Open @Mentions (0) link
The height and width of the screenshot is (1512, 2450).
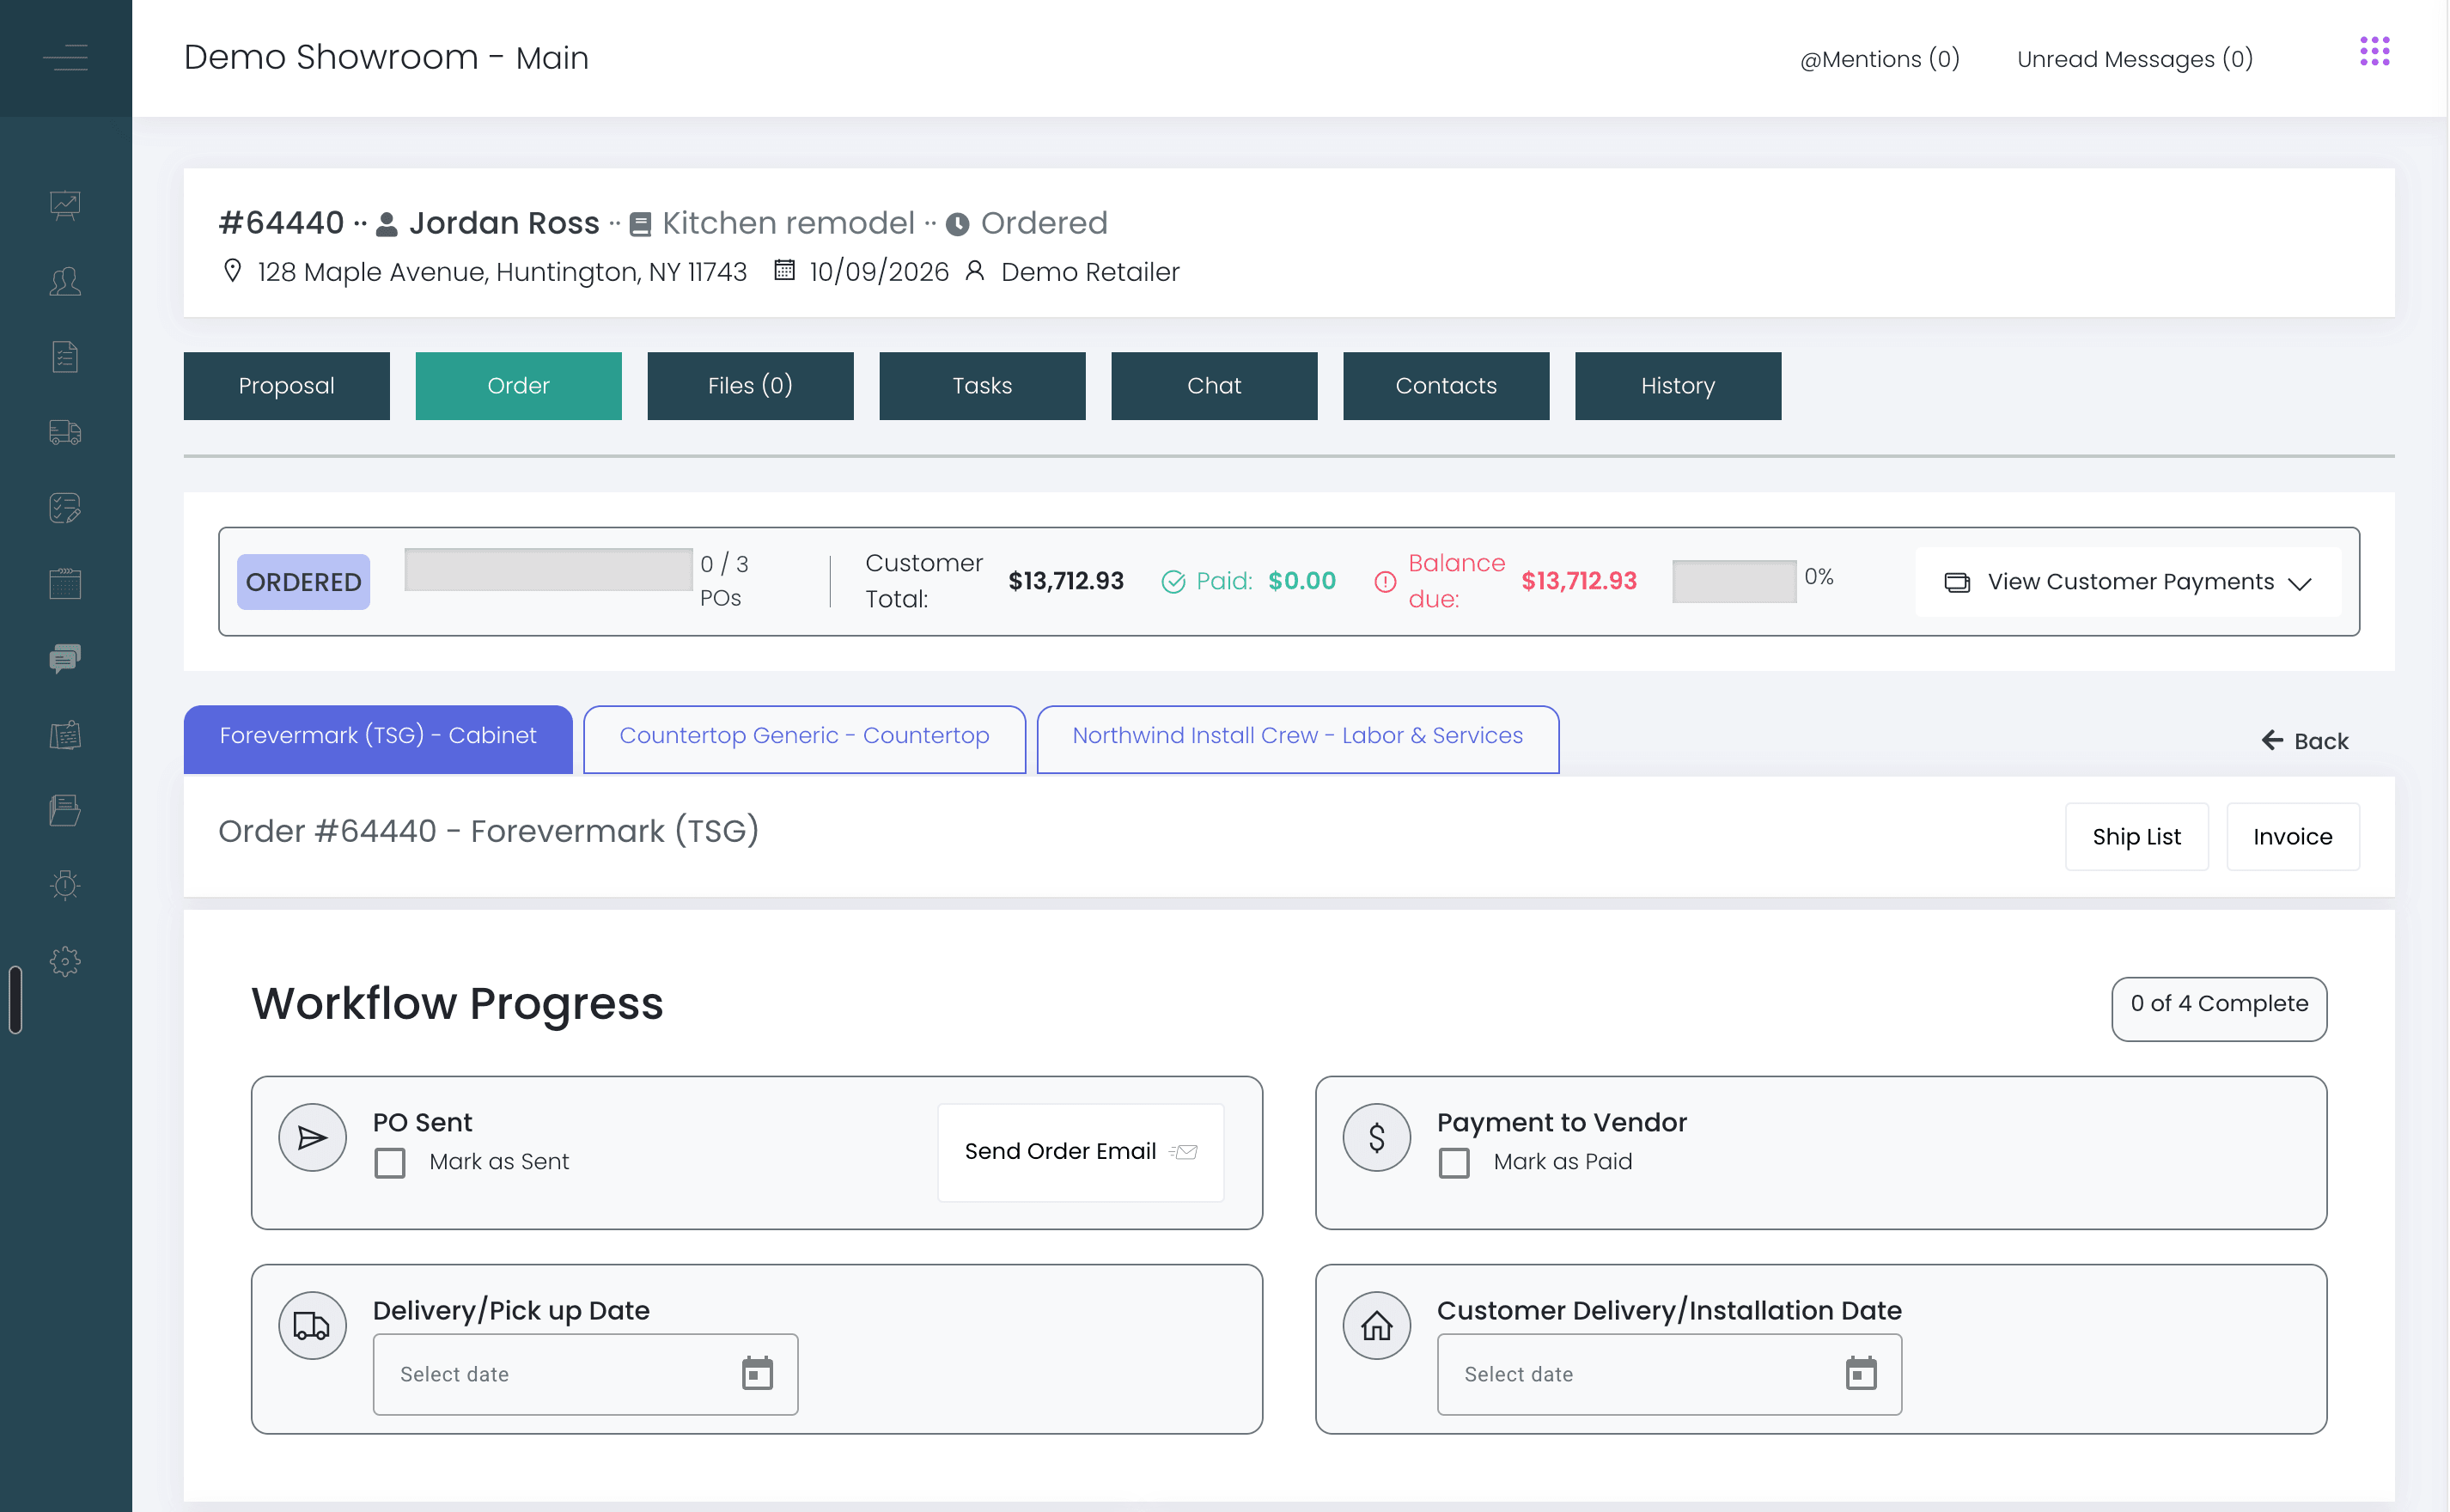point(1879,59)
